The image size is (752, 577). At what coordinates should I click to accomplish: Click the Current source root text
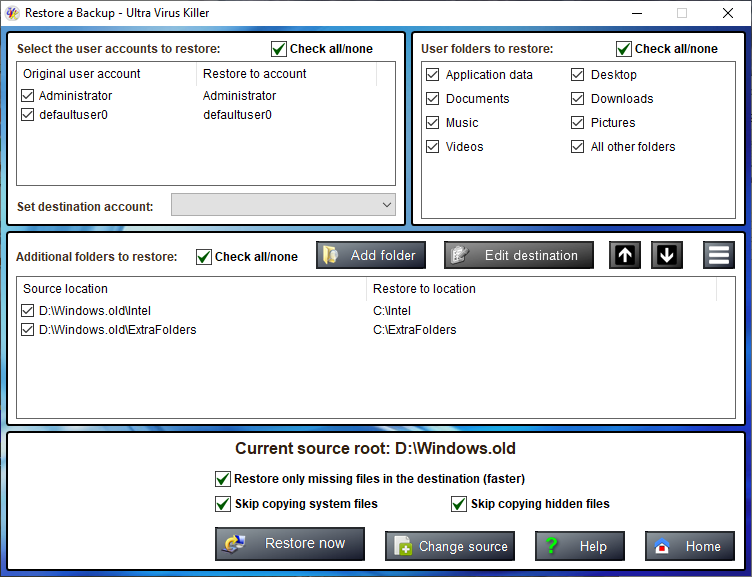375,448
